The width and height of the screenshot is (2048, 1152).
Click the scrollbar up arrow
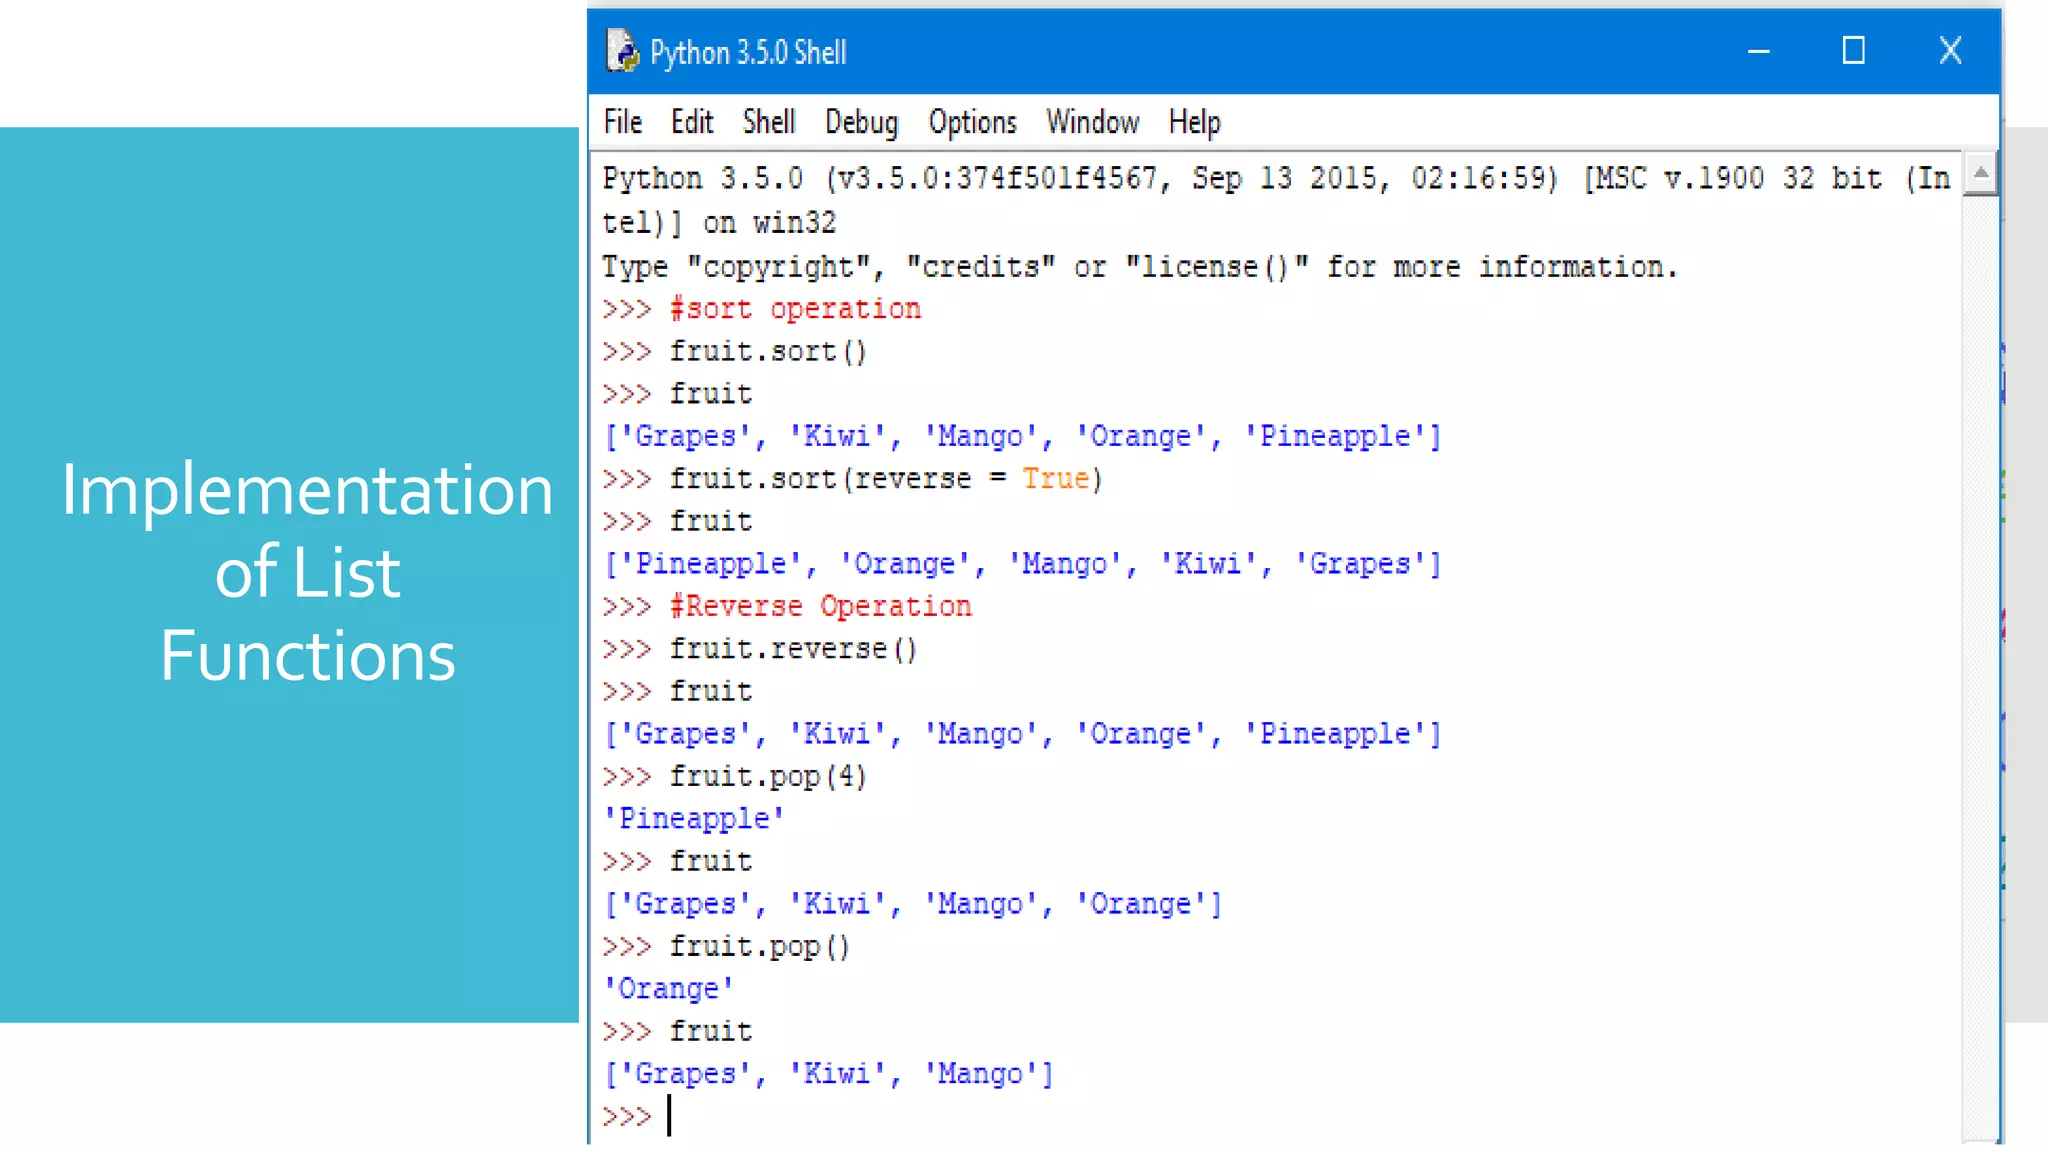(1980, 173)
